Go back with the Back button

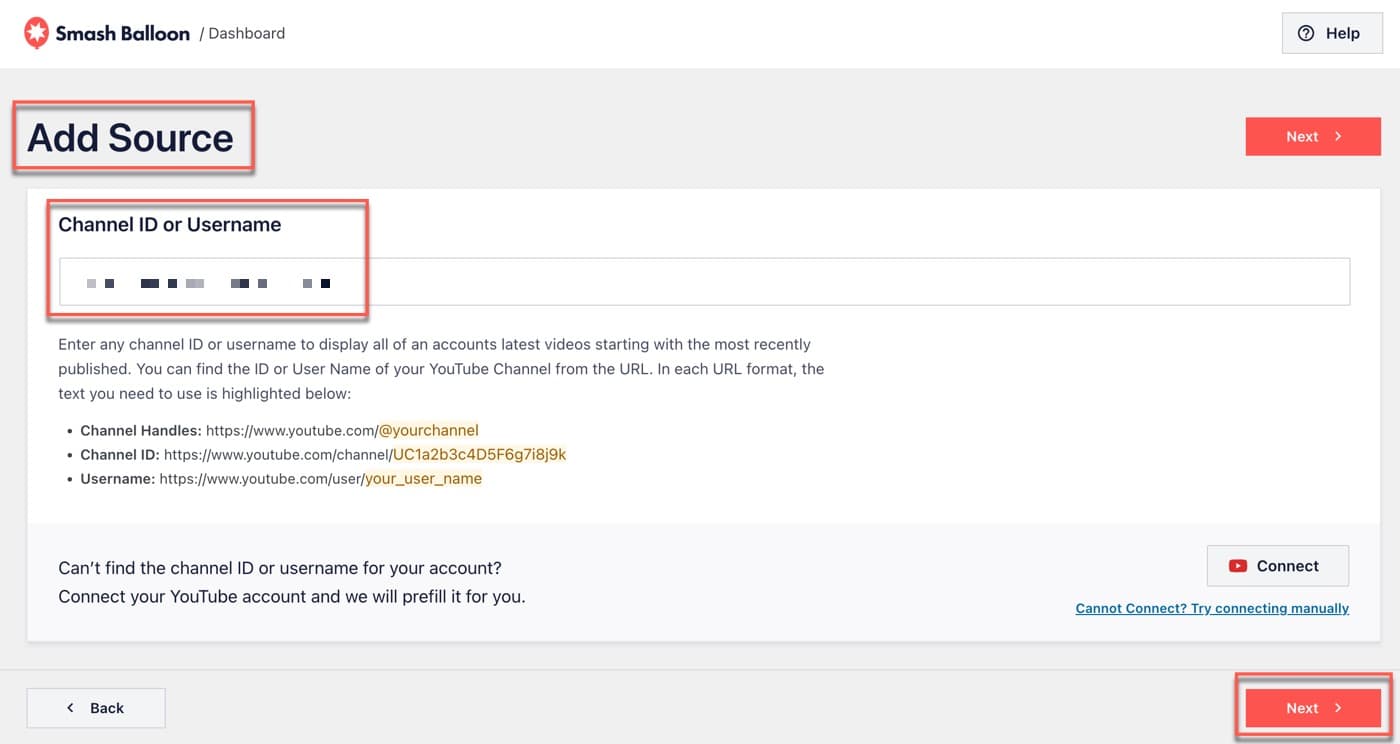96,708
